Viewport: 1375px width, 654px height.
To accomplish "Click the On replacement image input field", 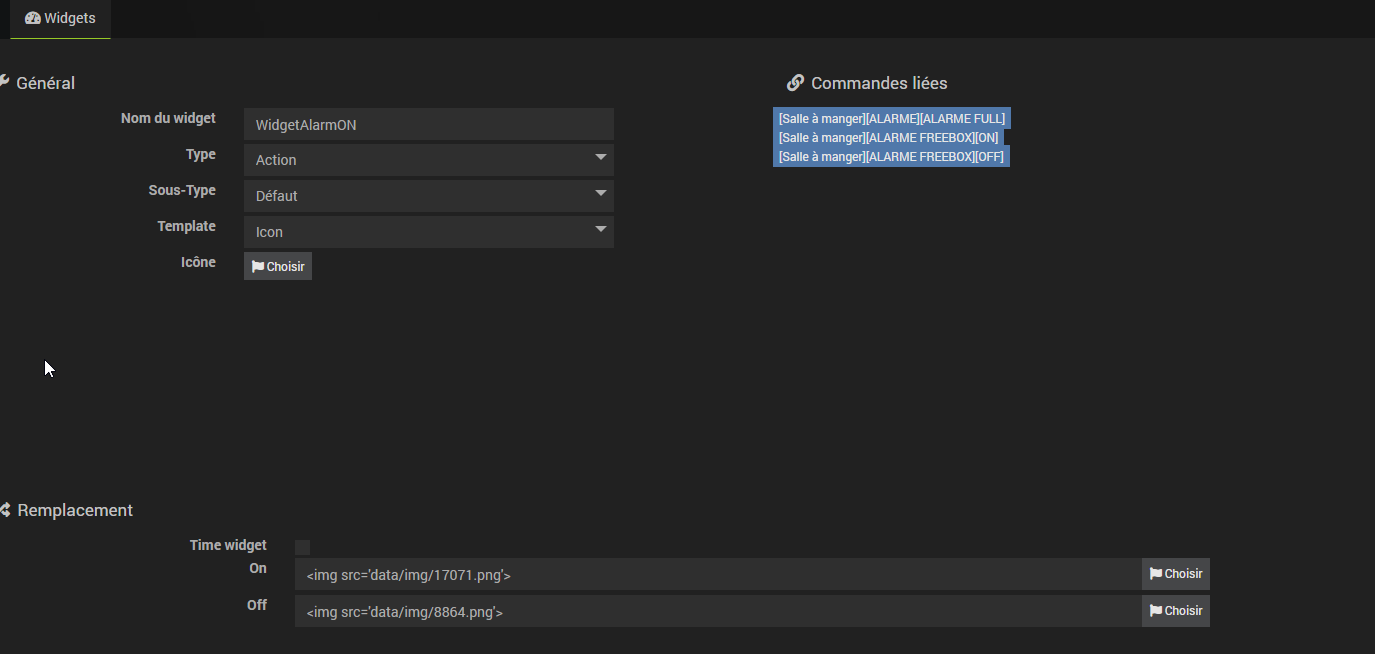I will pyautogui.click(x=717, y=575).
